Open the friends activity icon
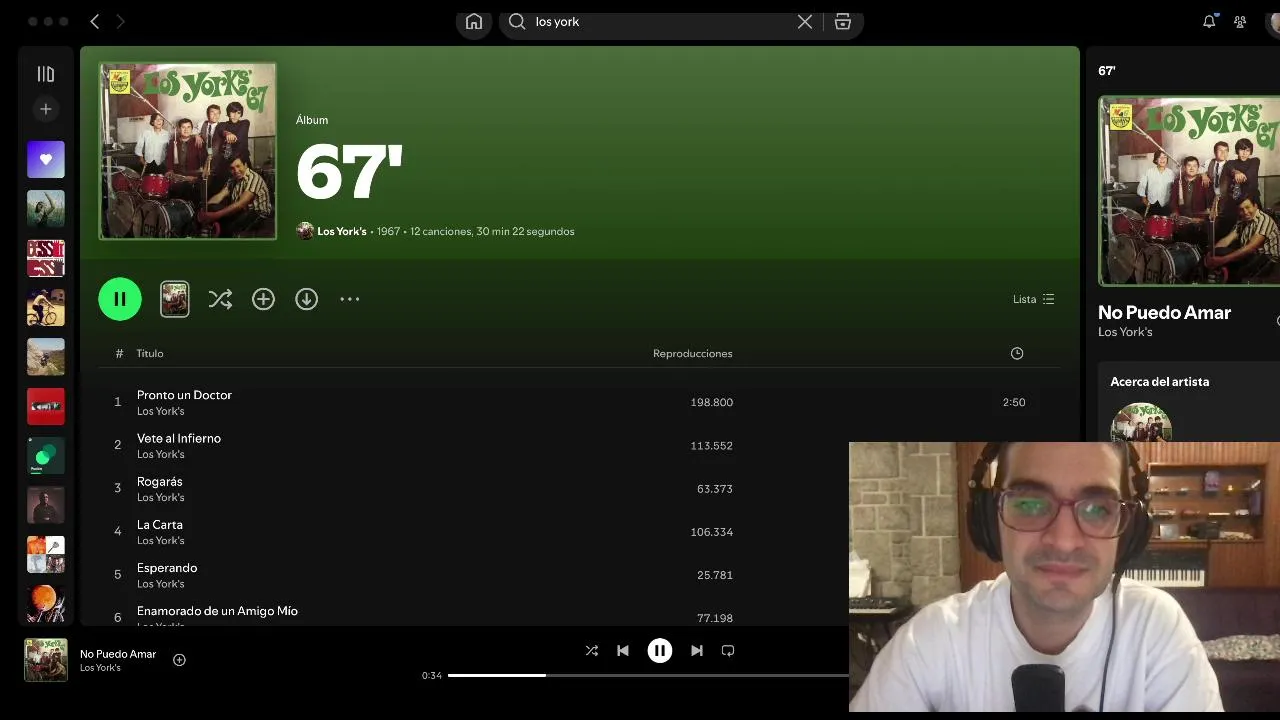 1240,21
